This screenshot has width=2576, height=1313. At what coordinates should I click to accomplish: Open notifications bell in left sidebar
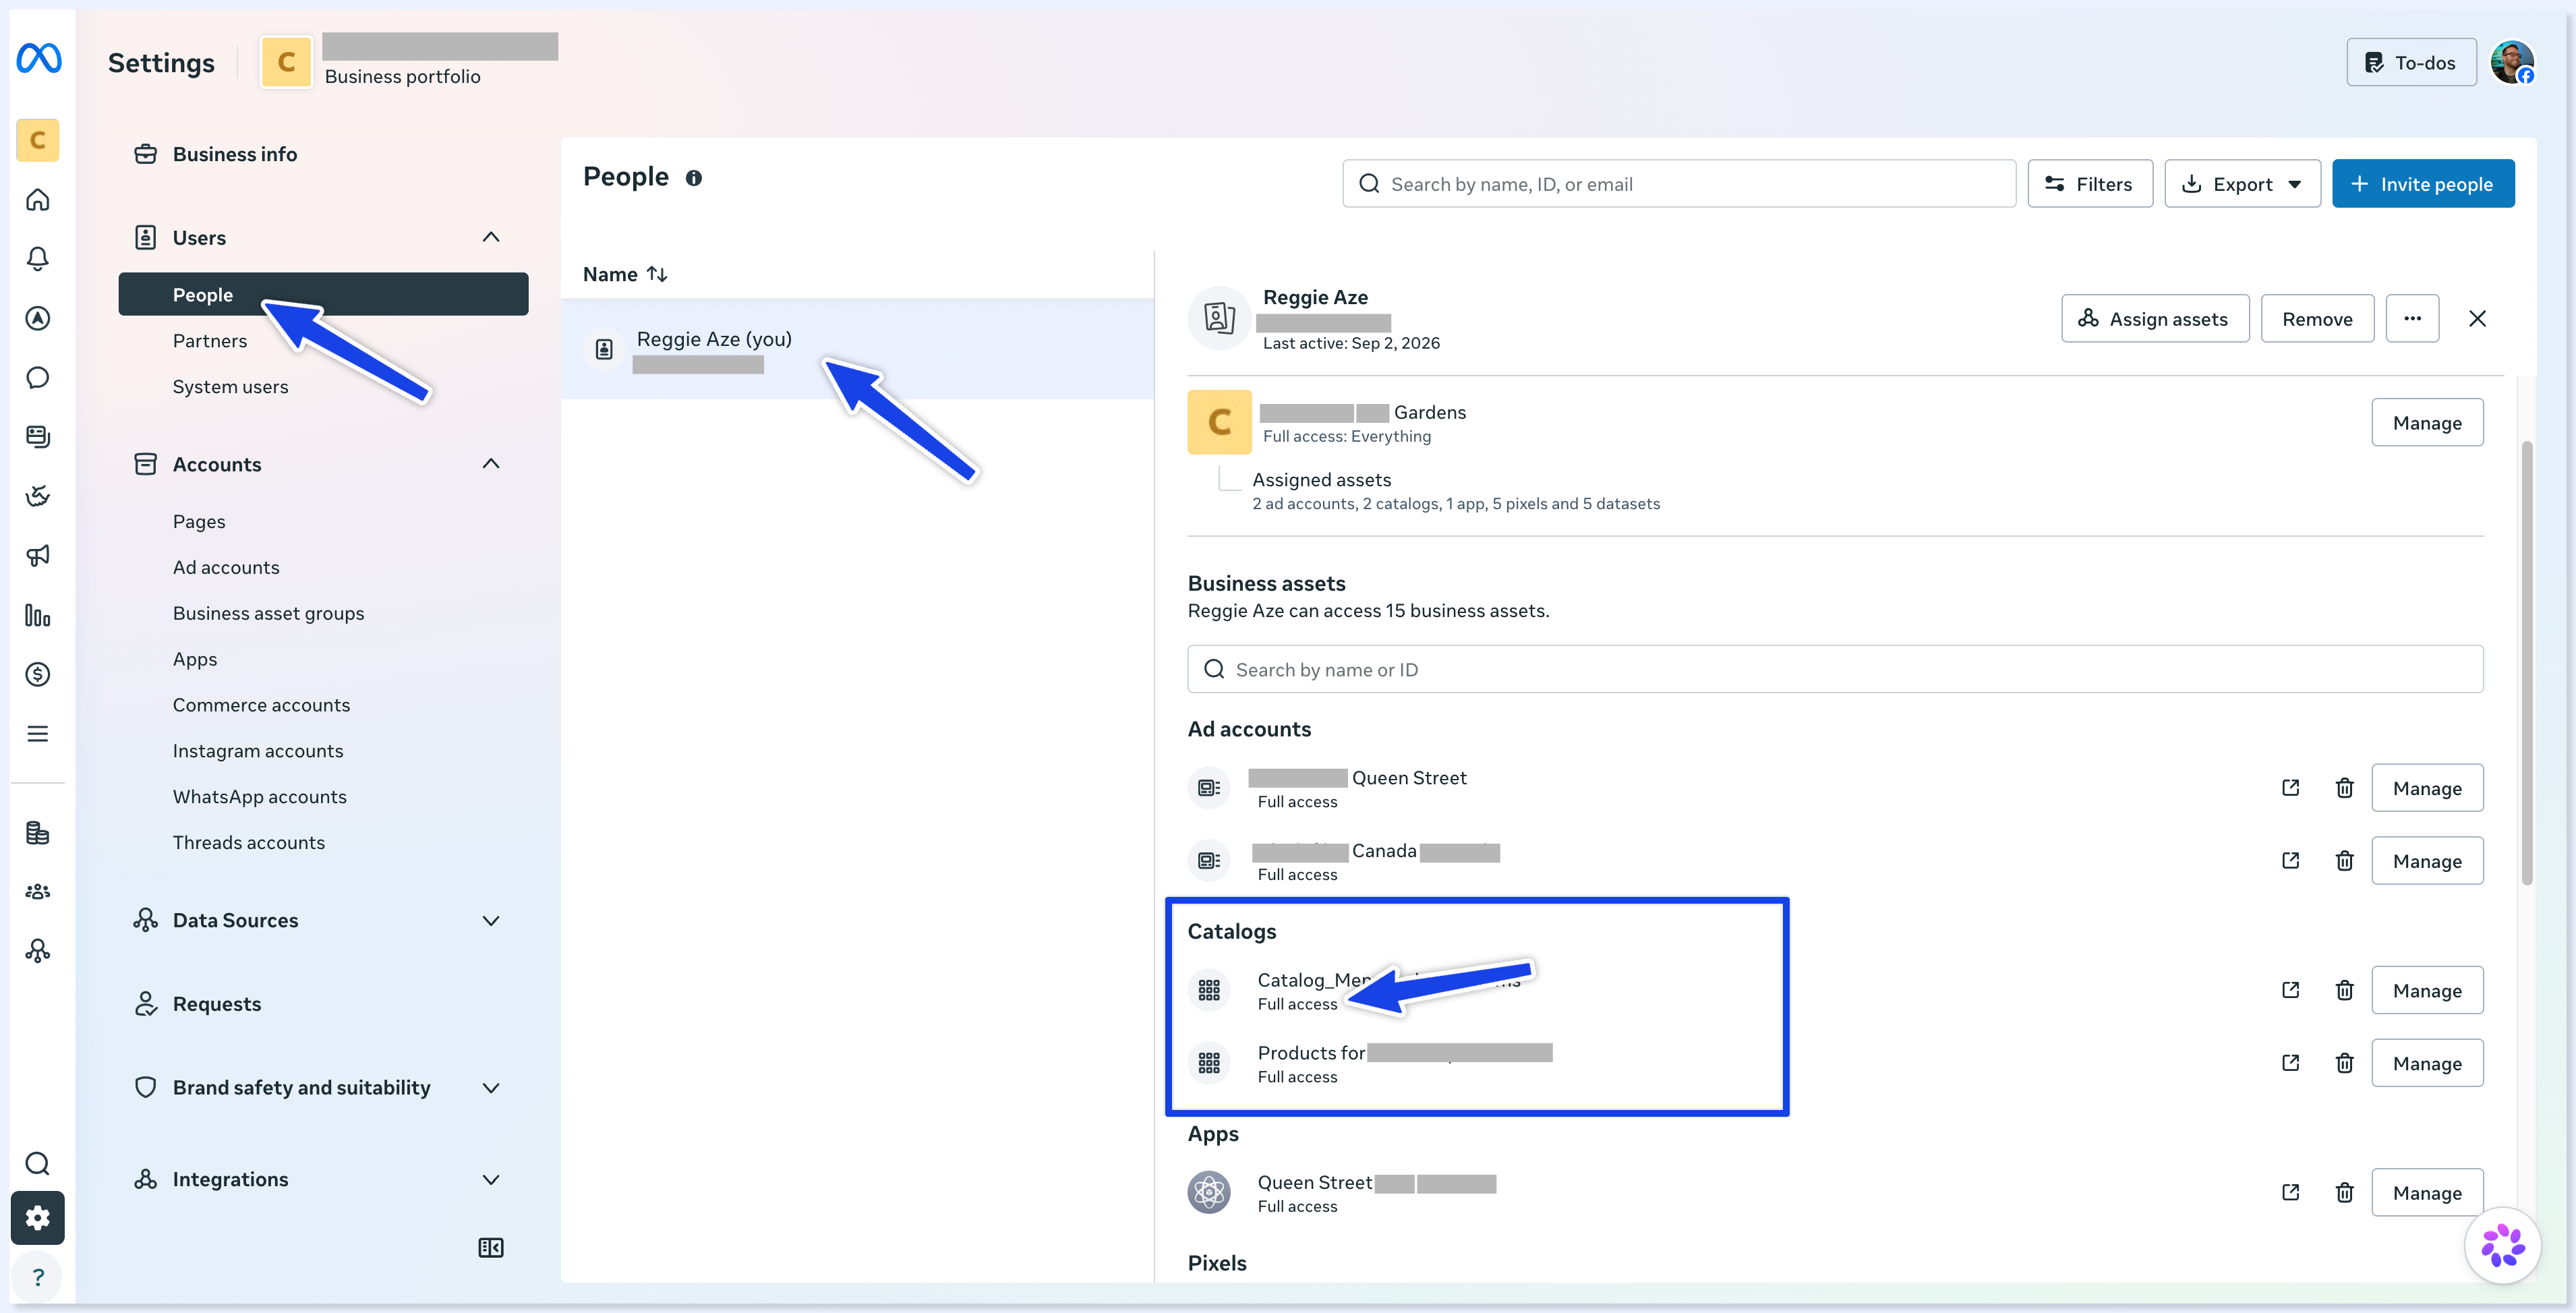38,259
